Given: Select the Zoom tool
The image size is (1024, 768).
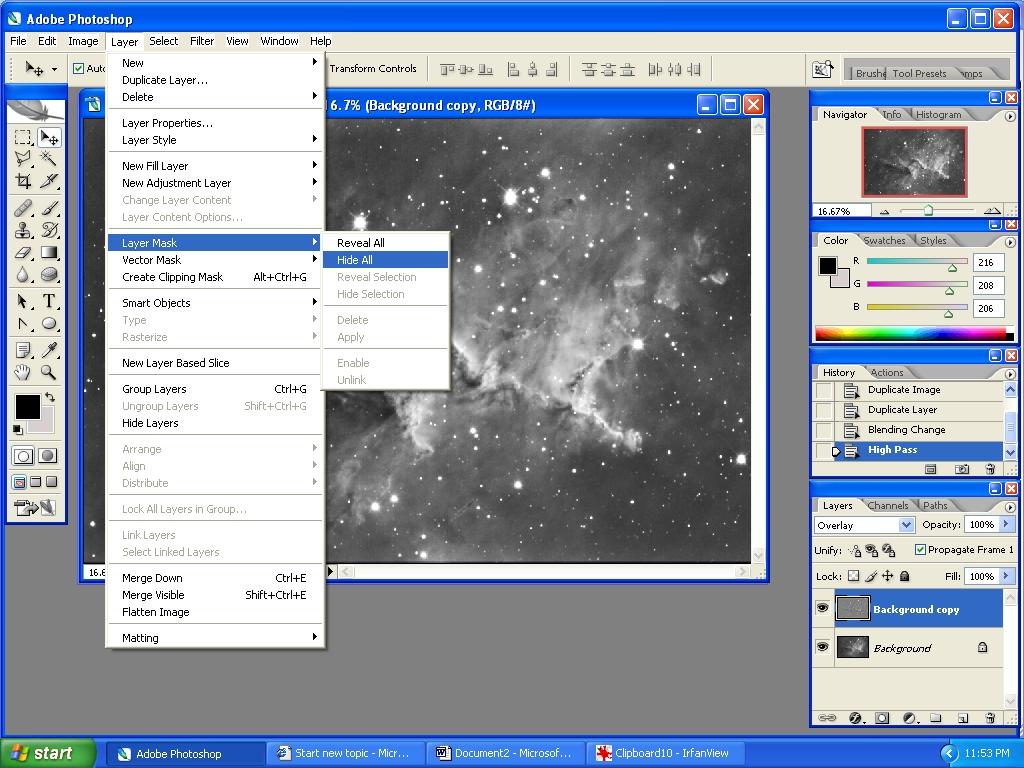Looking at the screenshot, I should 49,372.
